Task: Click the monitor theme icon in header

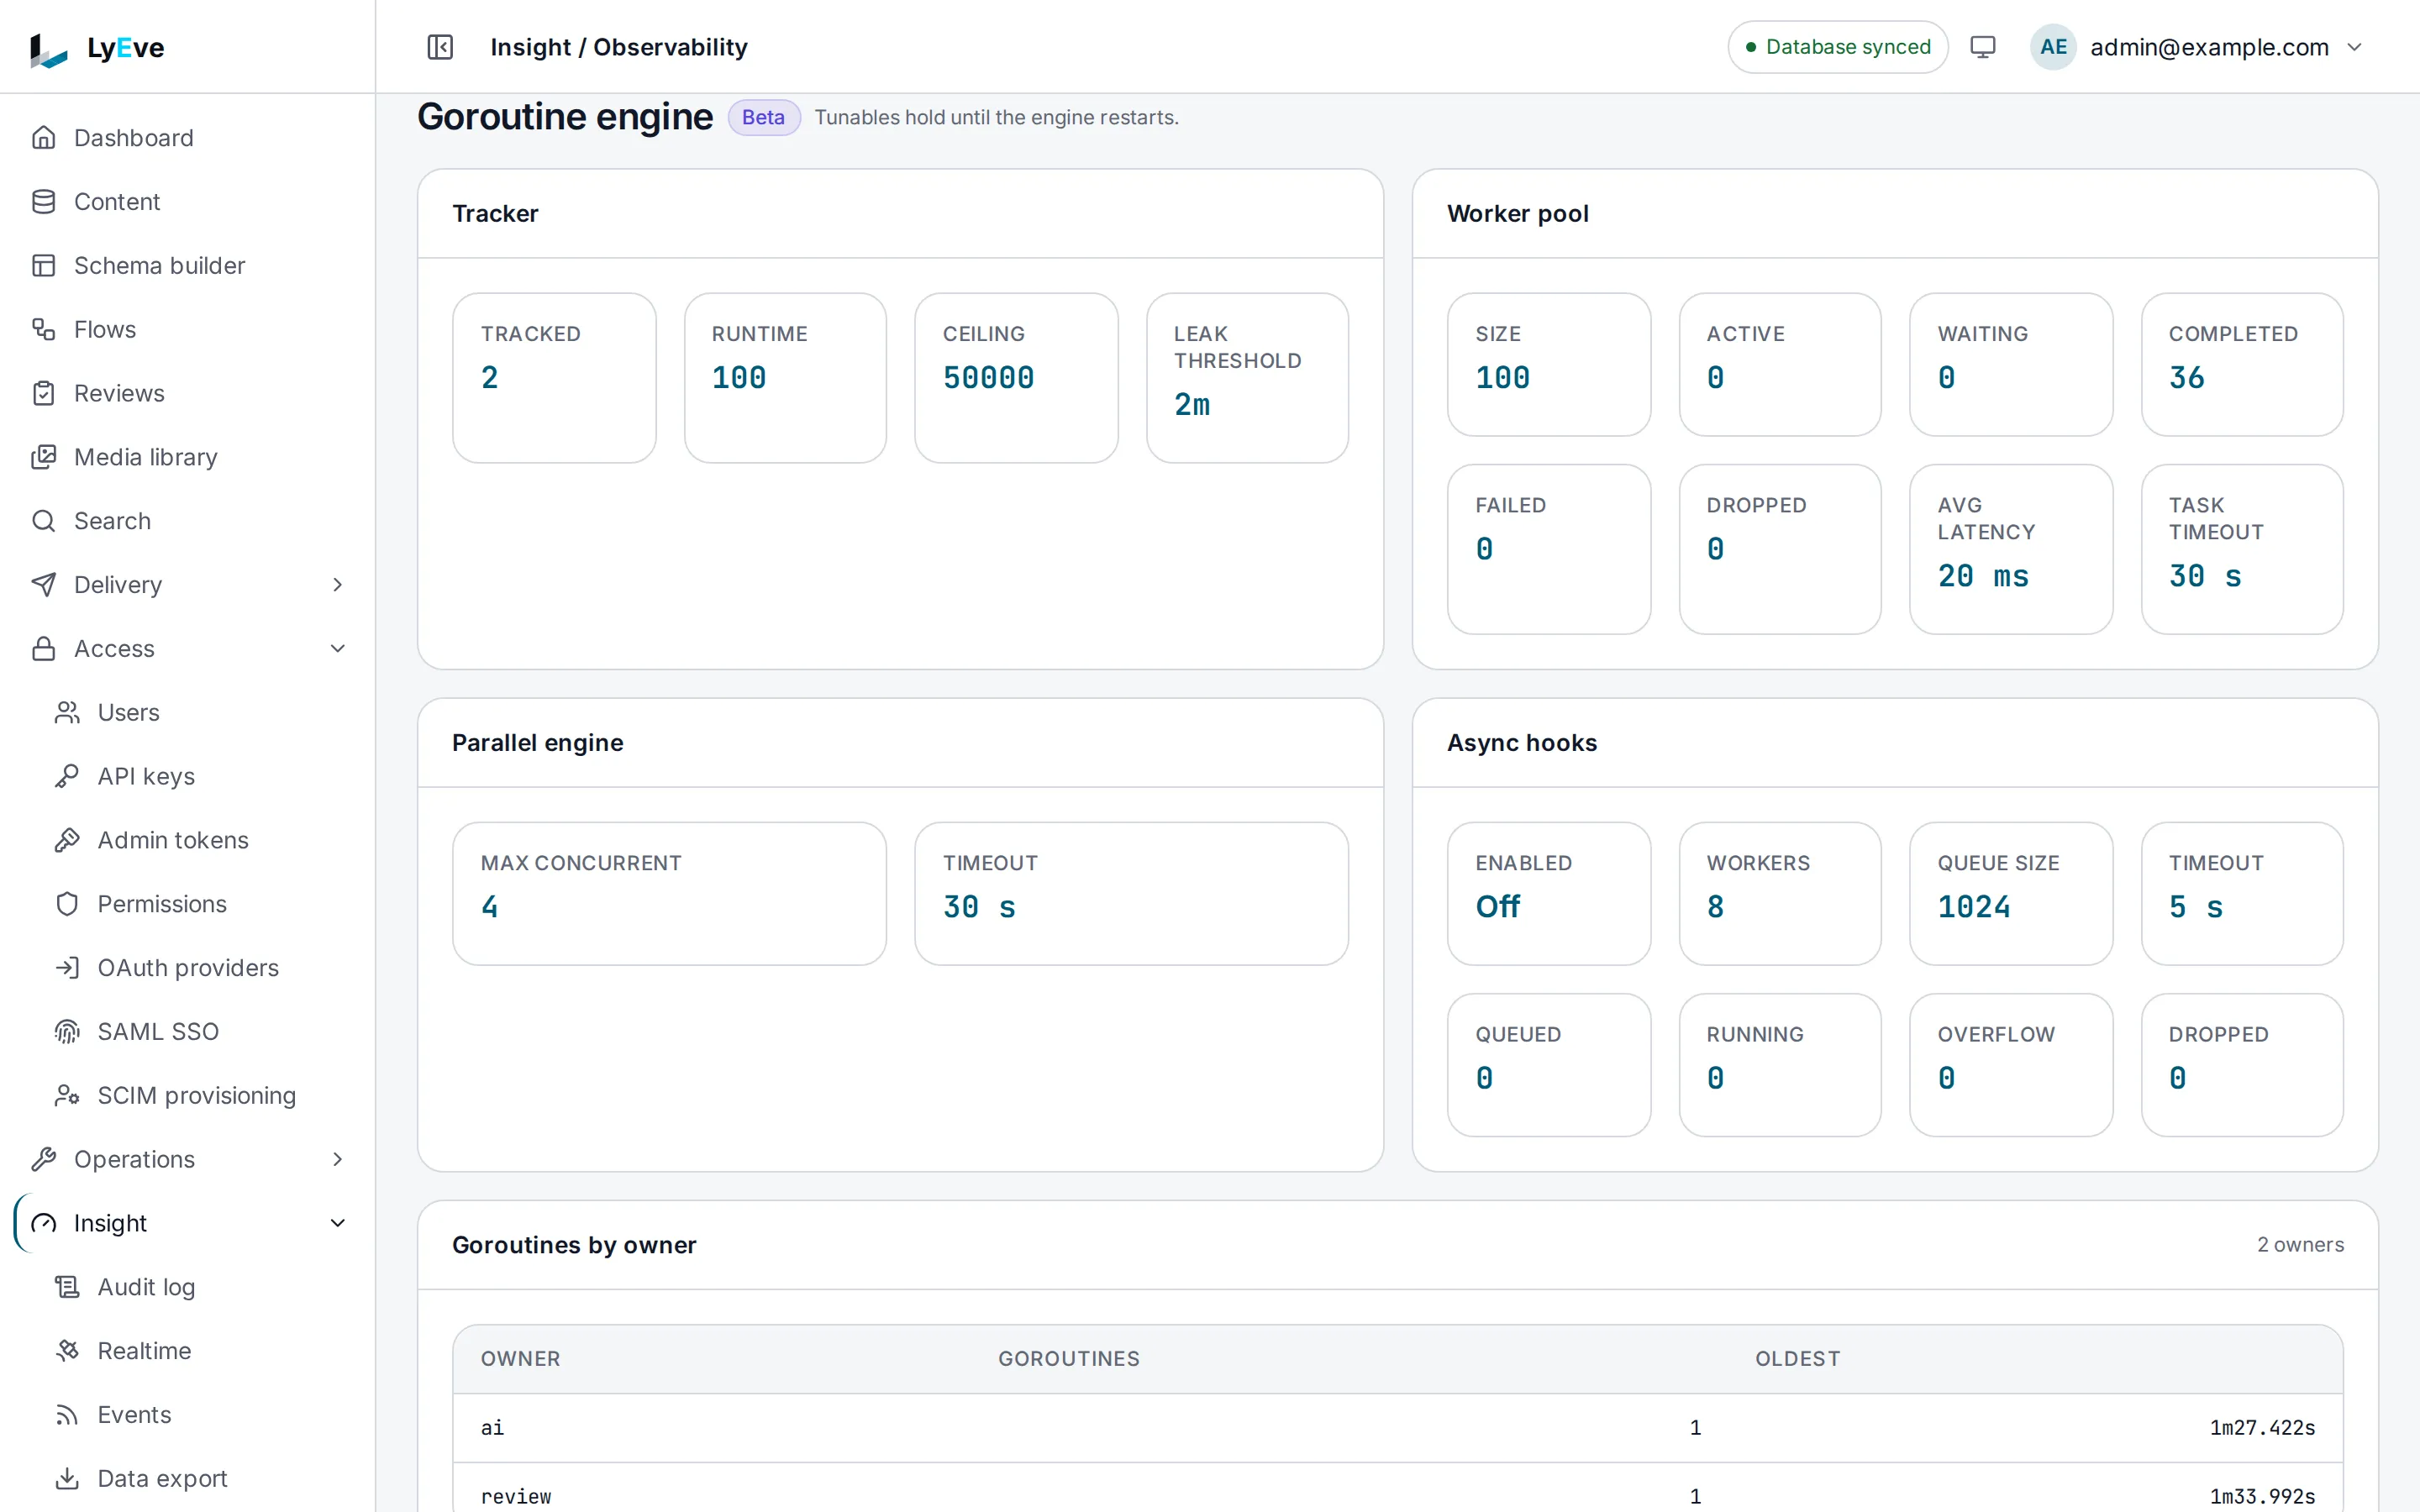Action: click(x=1982, y=47)
